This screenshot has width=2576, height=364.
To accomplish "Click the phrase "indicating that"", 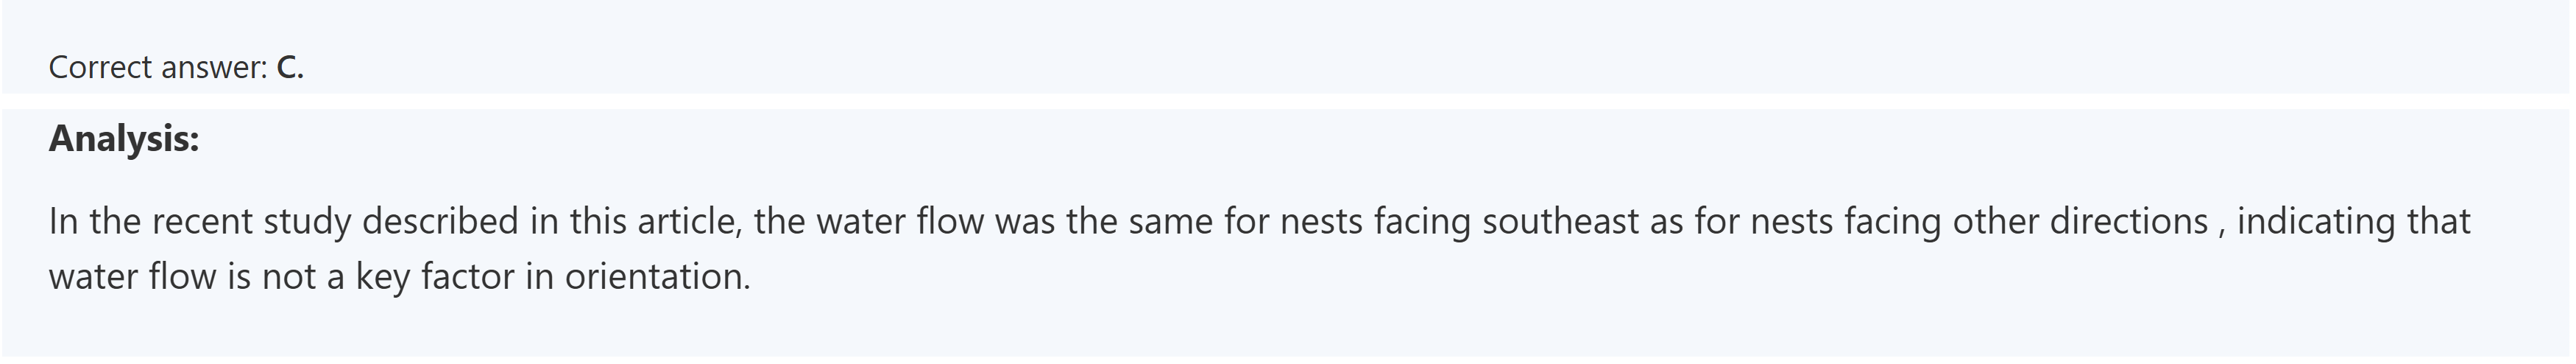I will (2353, 221).
